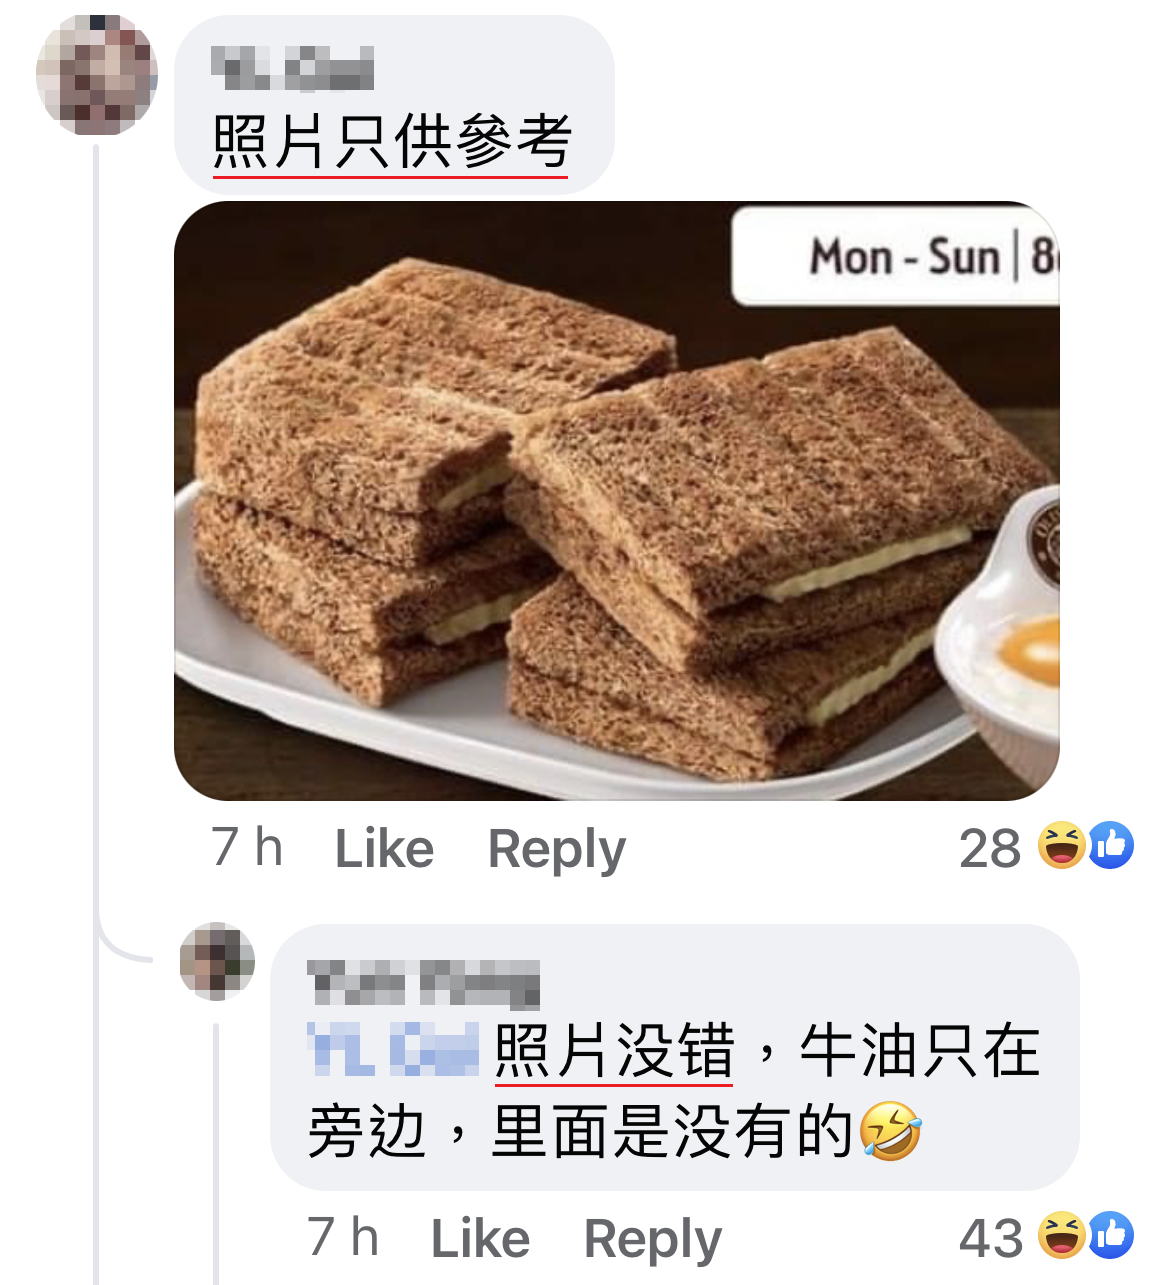Open the toast sandwich photo attachment
This screenshot has height=1285, width=1170.
pyautogui.click(x=617, y=501)
